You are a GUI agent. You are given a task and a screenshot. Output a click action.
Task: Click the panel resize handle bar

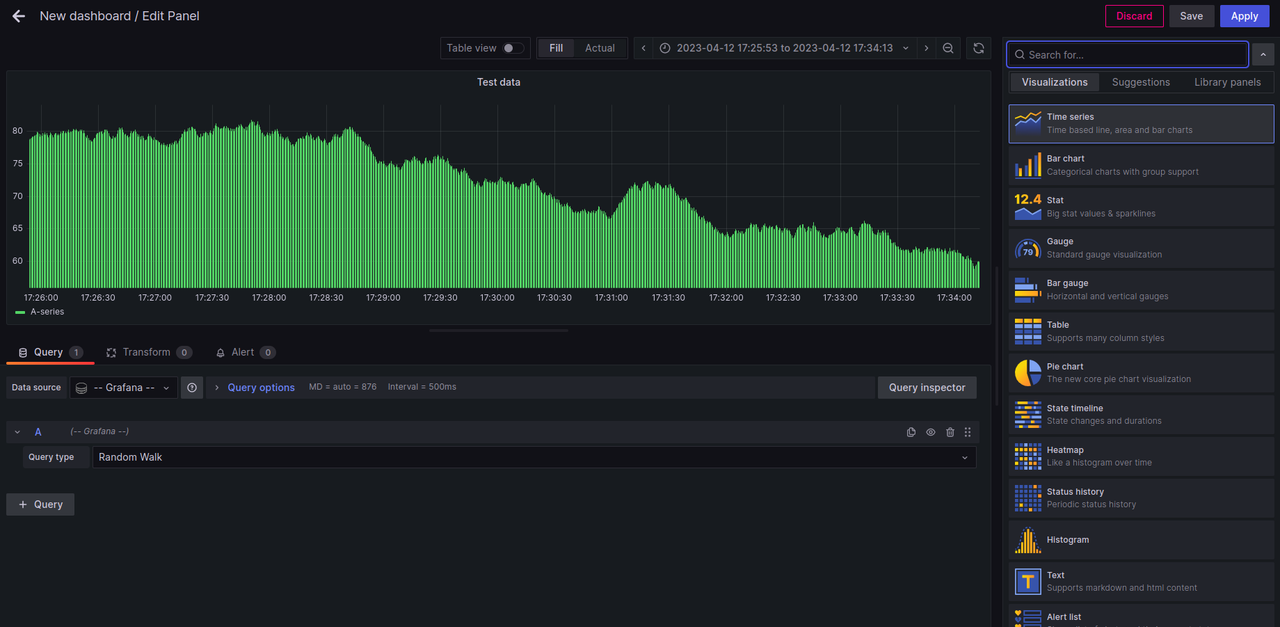498,330
